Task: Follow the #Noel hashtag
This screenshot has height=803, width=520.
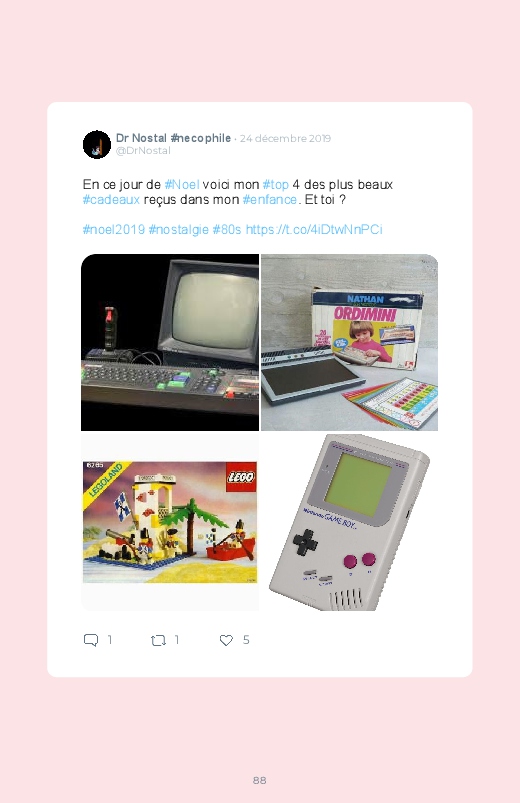Action: [x=181, y=185]
